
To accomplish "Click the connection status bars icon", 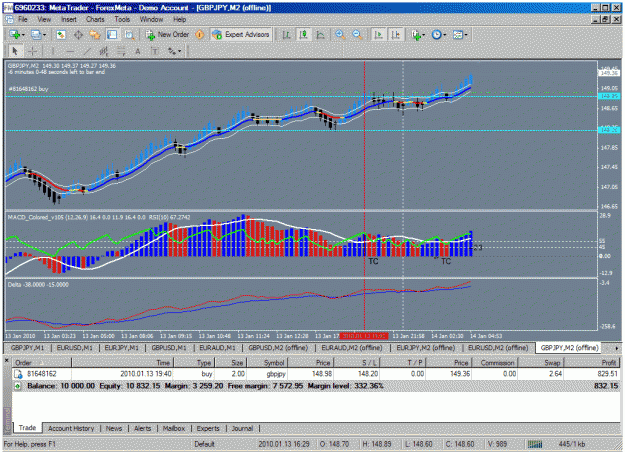I will (535, 444).
